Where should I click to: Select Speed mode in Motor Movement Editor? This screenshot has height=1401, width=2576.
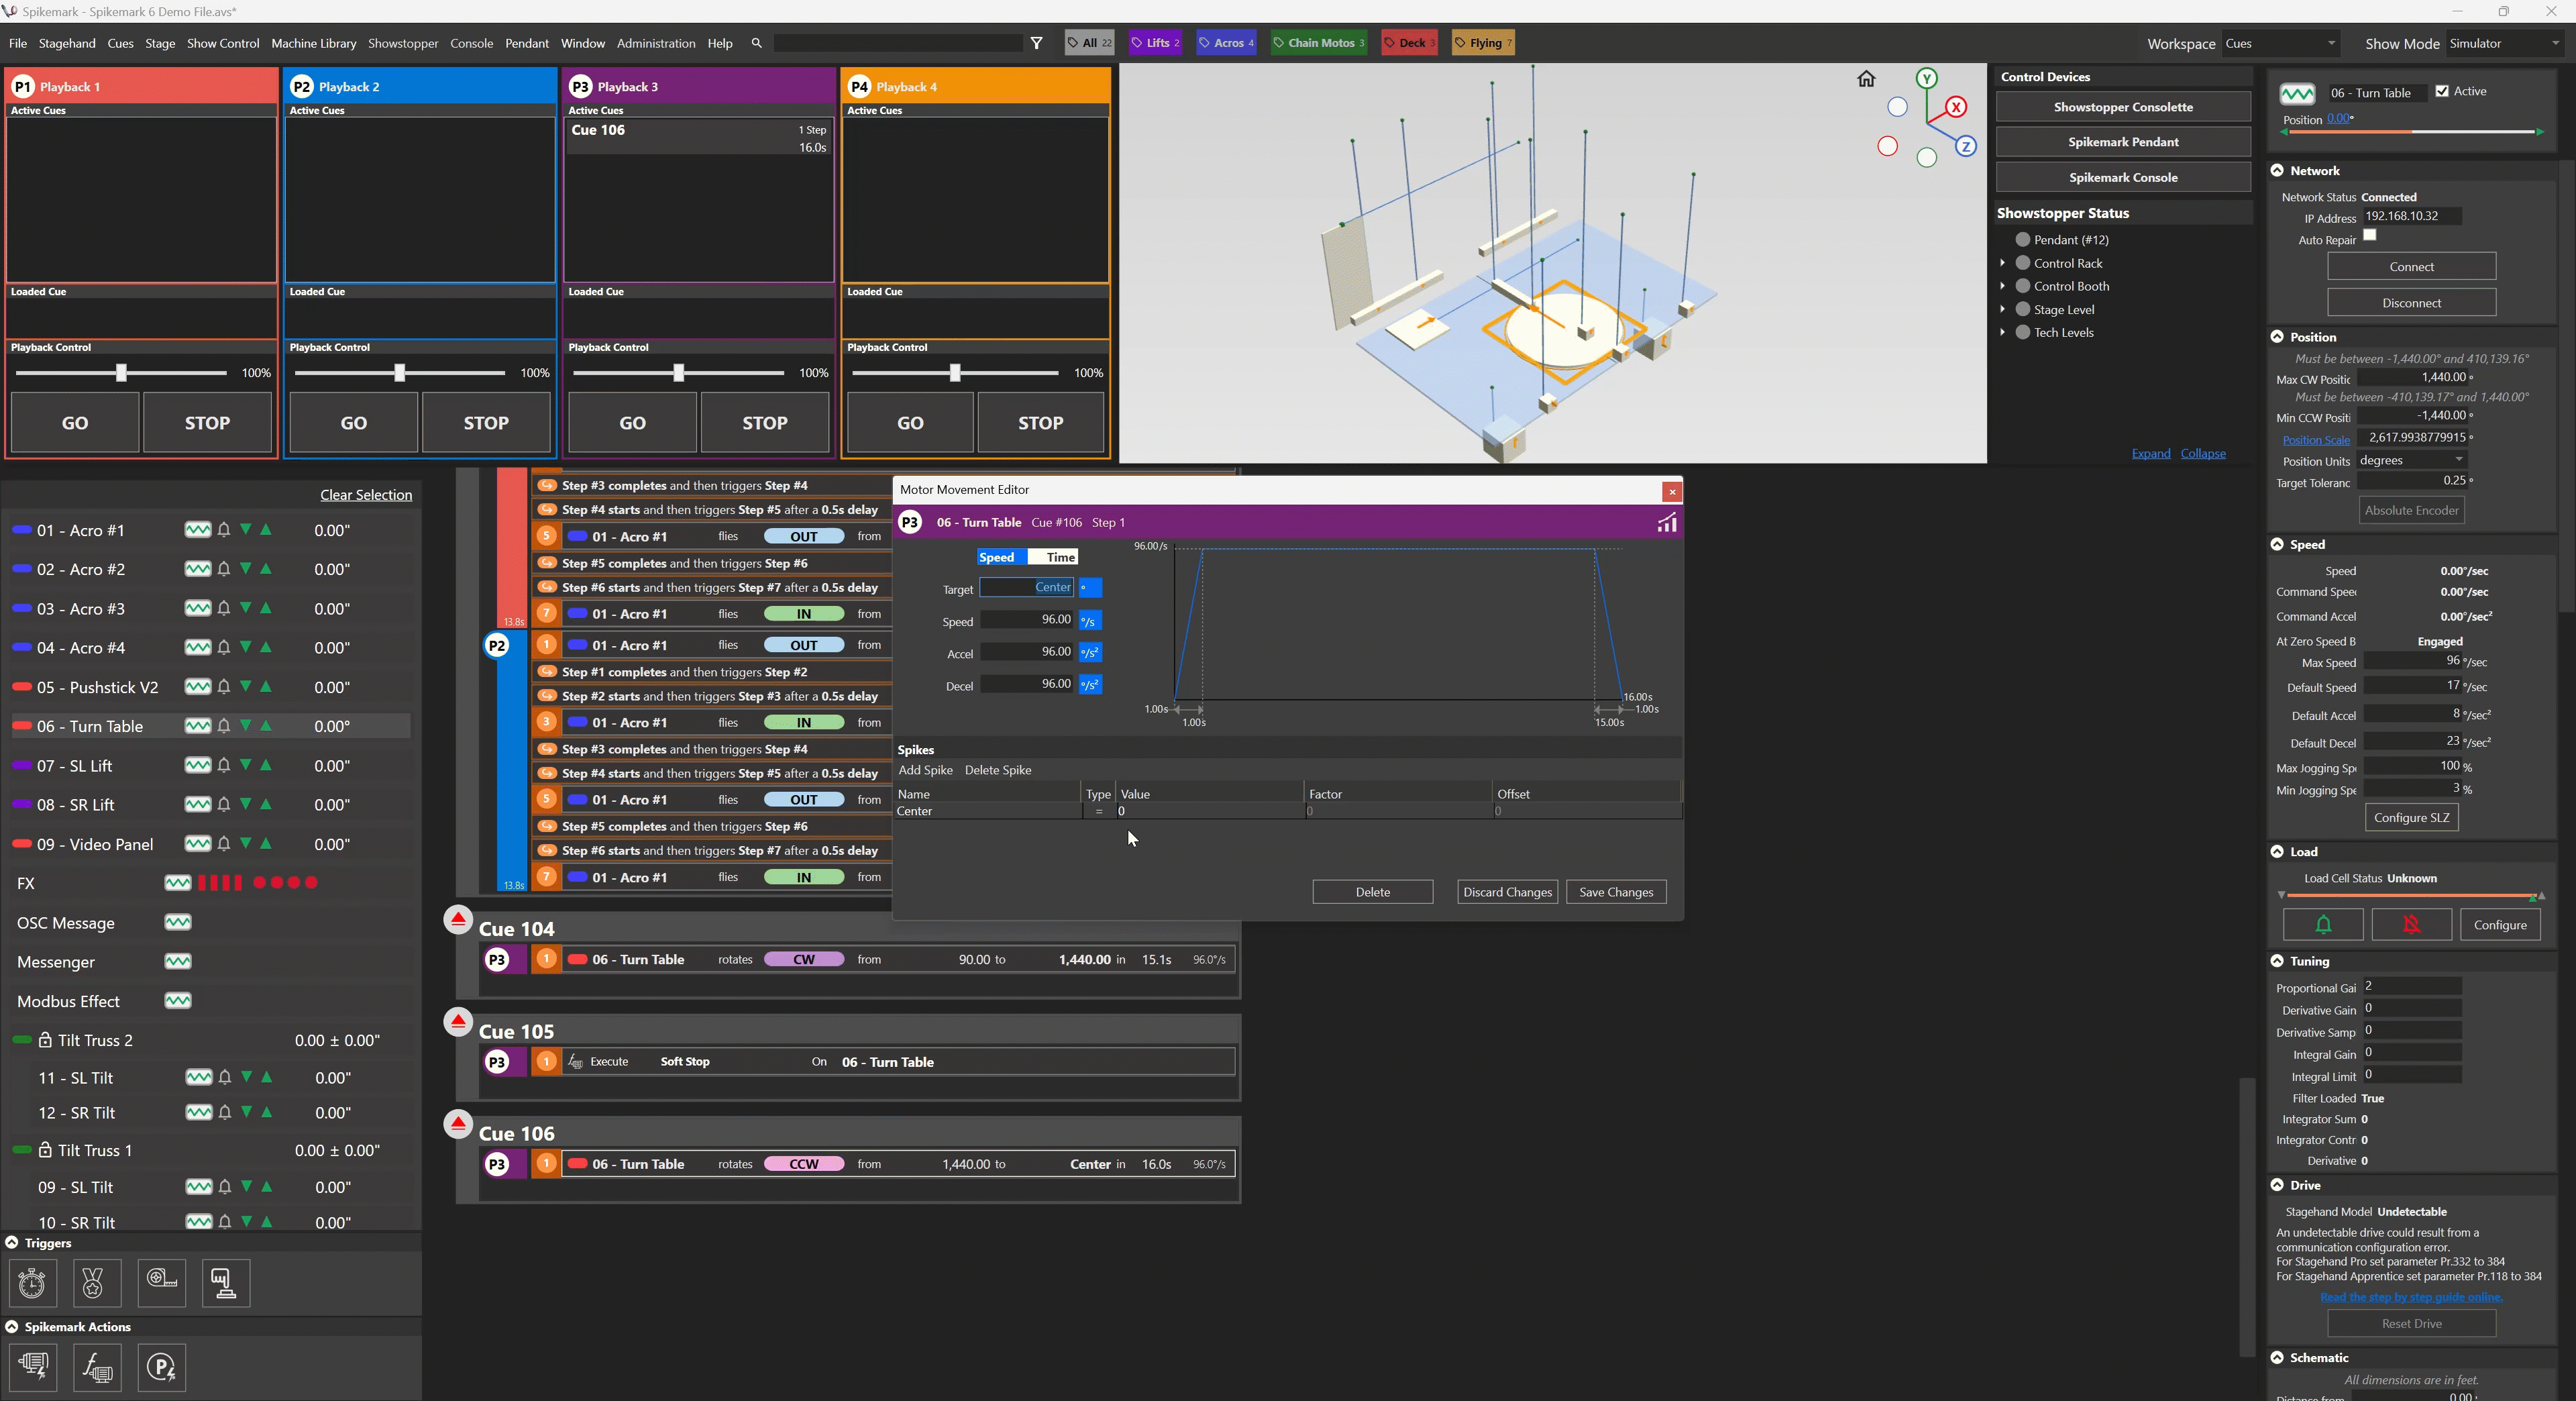point(1002,557)
